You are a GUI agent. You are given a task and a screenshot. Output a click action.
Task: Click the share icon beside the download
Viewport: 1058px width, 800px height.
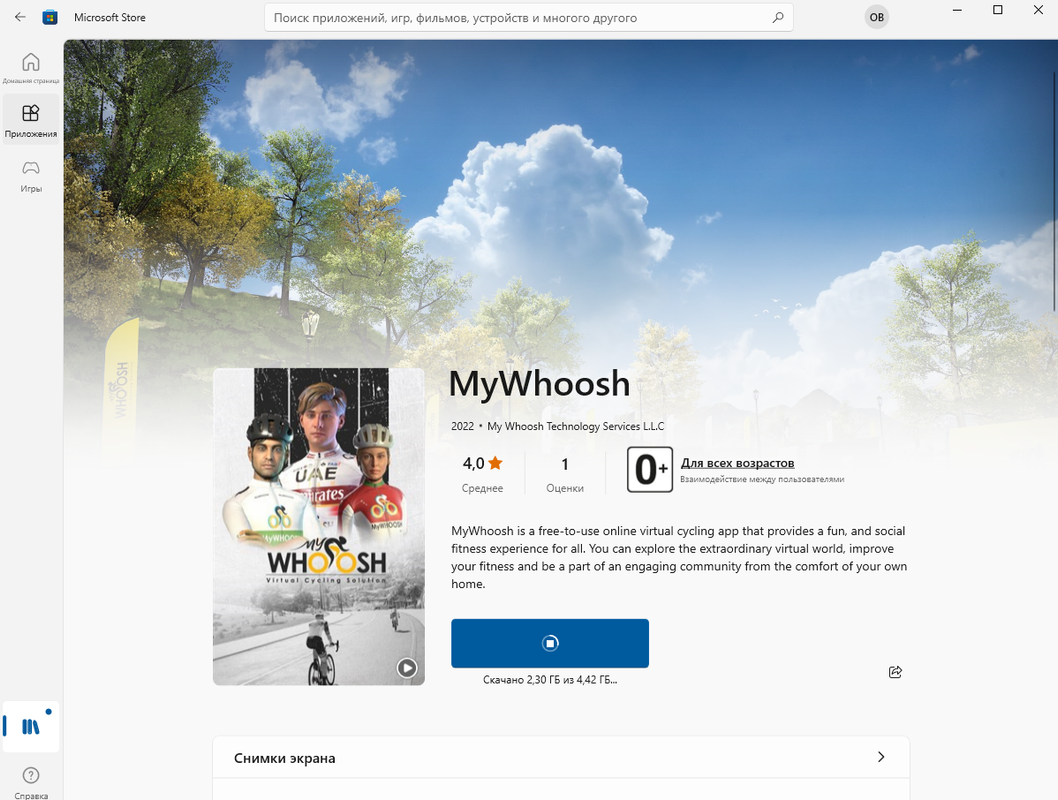(895, 672)
